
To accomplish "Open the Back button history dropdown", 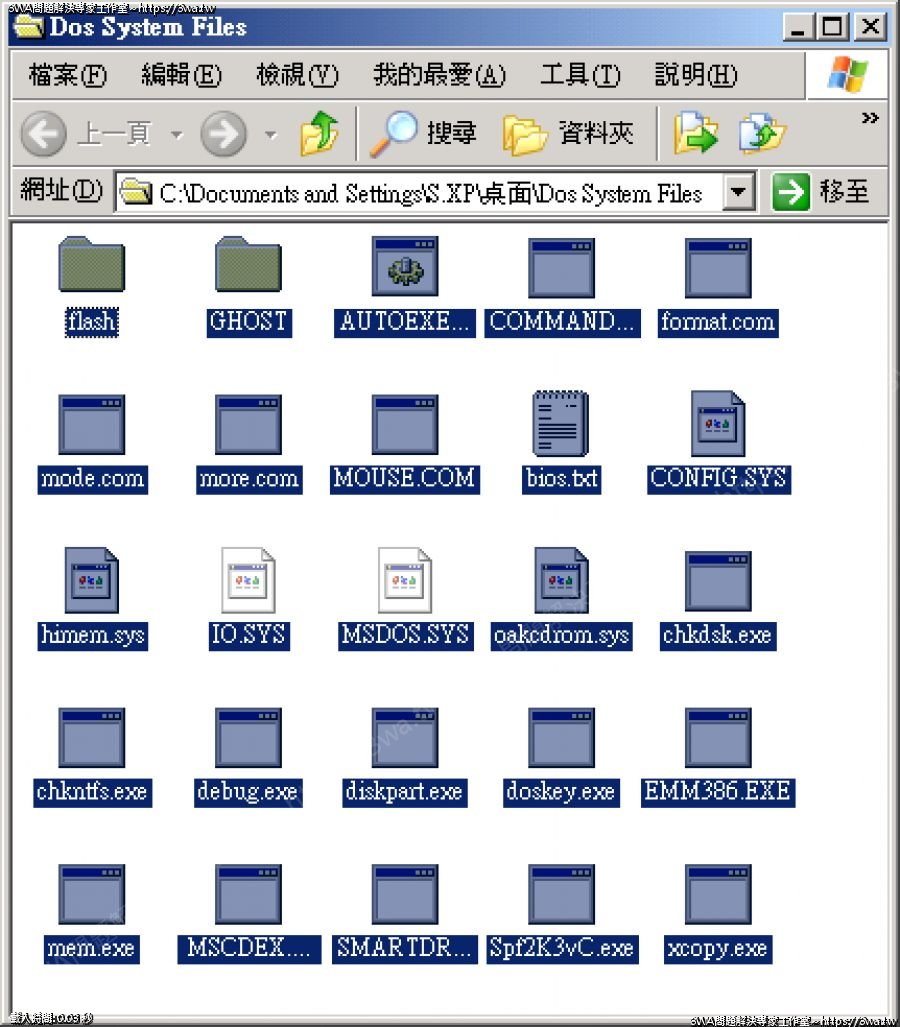I will coord(177,134).
